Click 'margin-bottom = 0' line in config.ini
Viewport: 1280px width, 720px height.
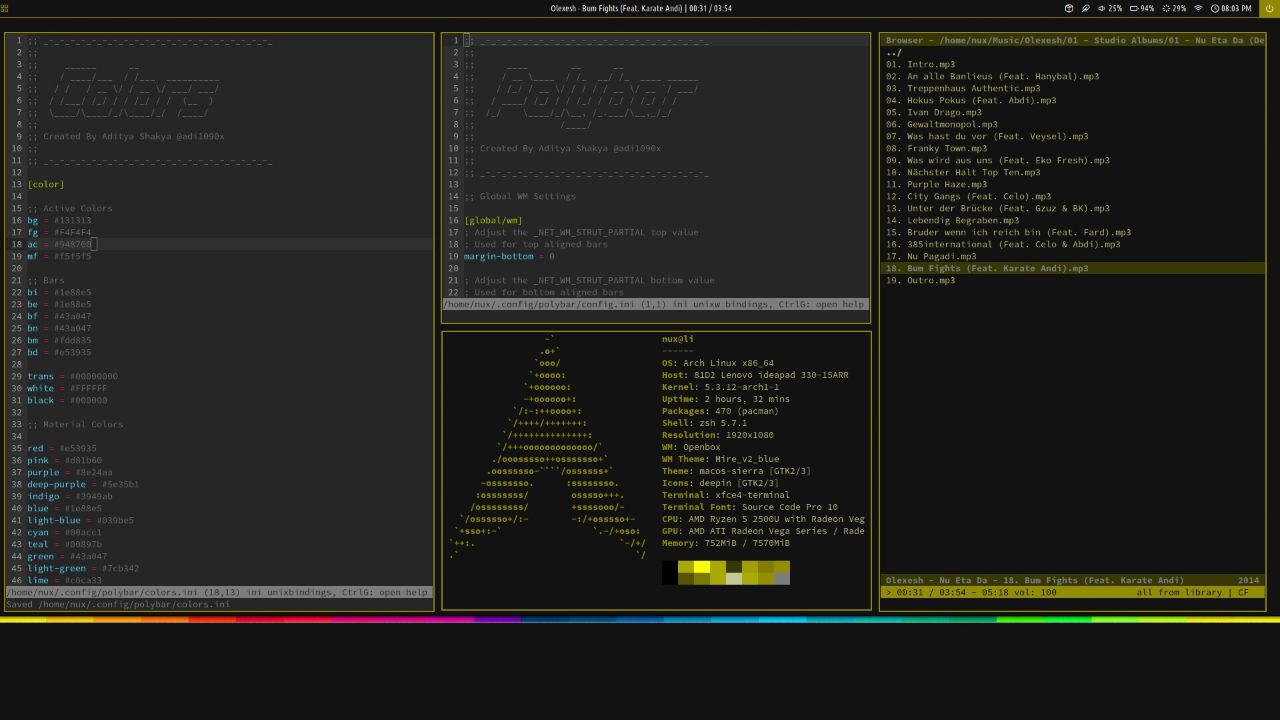(509, 256)
